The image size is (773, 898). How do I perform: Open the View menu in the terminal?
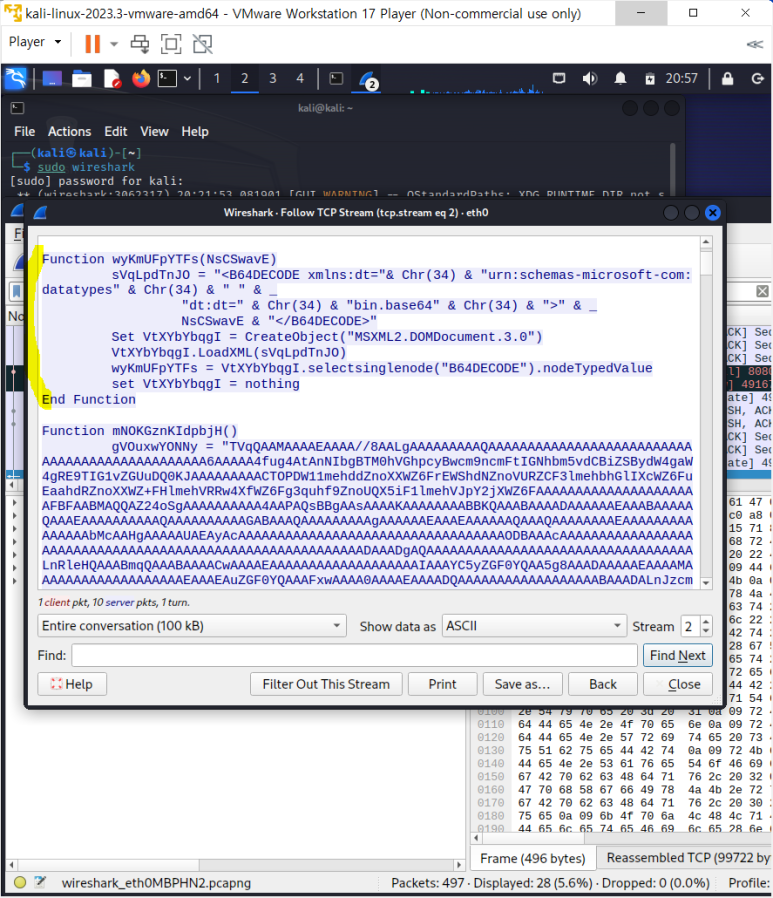click(x=154, y=132)
